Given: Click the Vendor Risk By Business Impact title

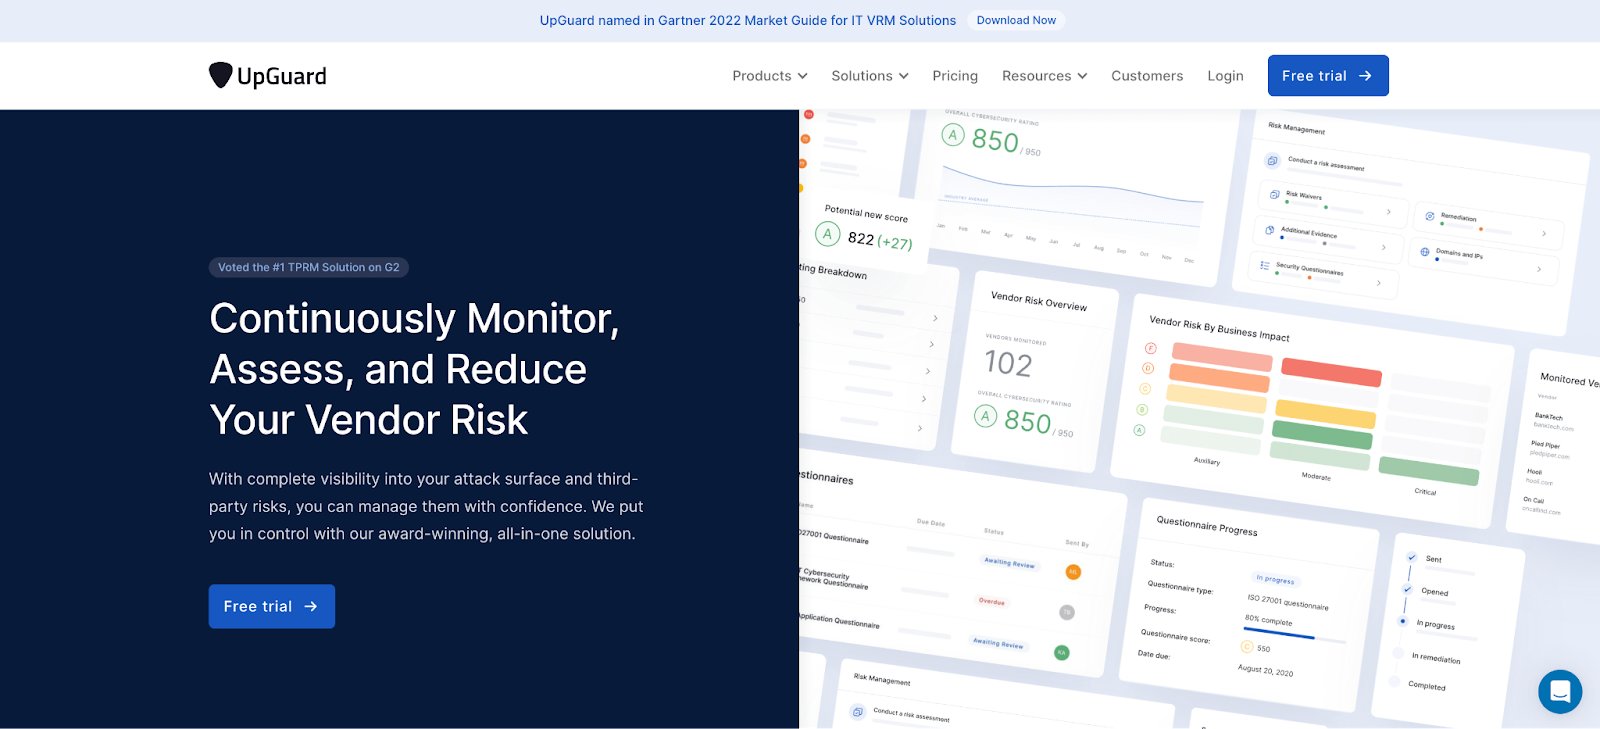Looking at the screenshot, I should click(x=1219, y=328).
